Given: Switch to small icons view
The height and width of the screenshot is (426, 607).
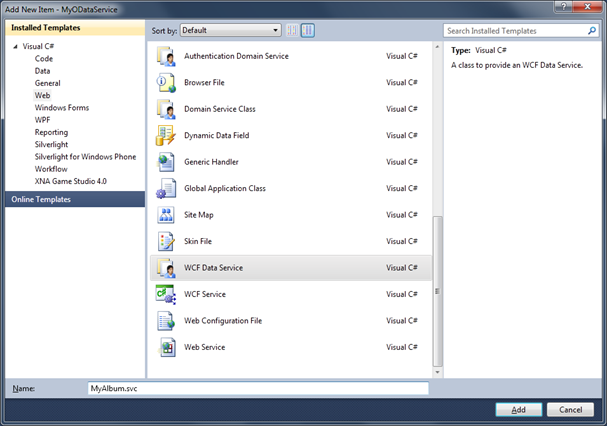Looking at the screenshot, I should (x=292, y=31).
